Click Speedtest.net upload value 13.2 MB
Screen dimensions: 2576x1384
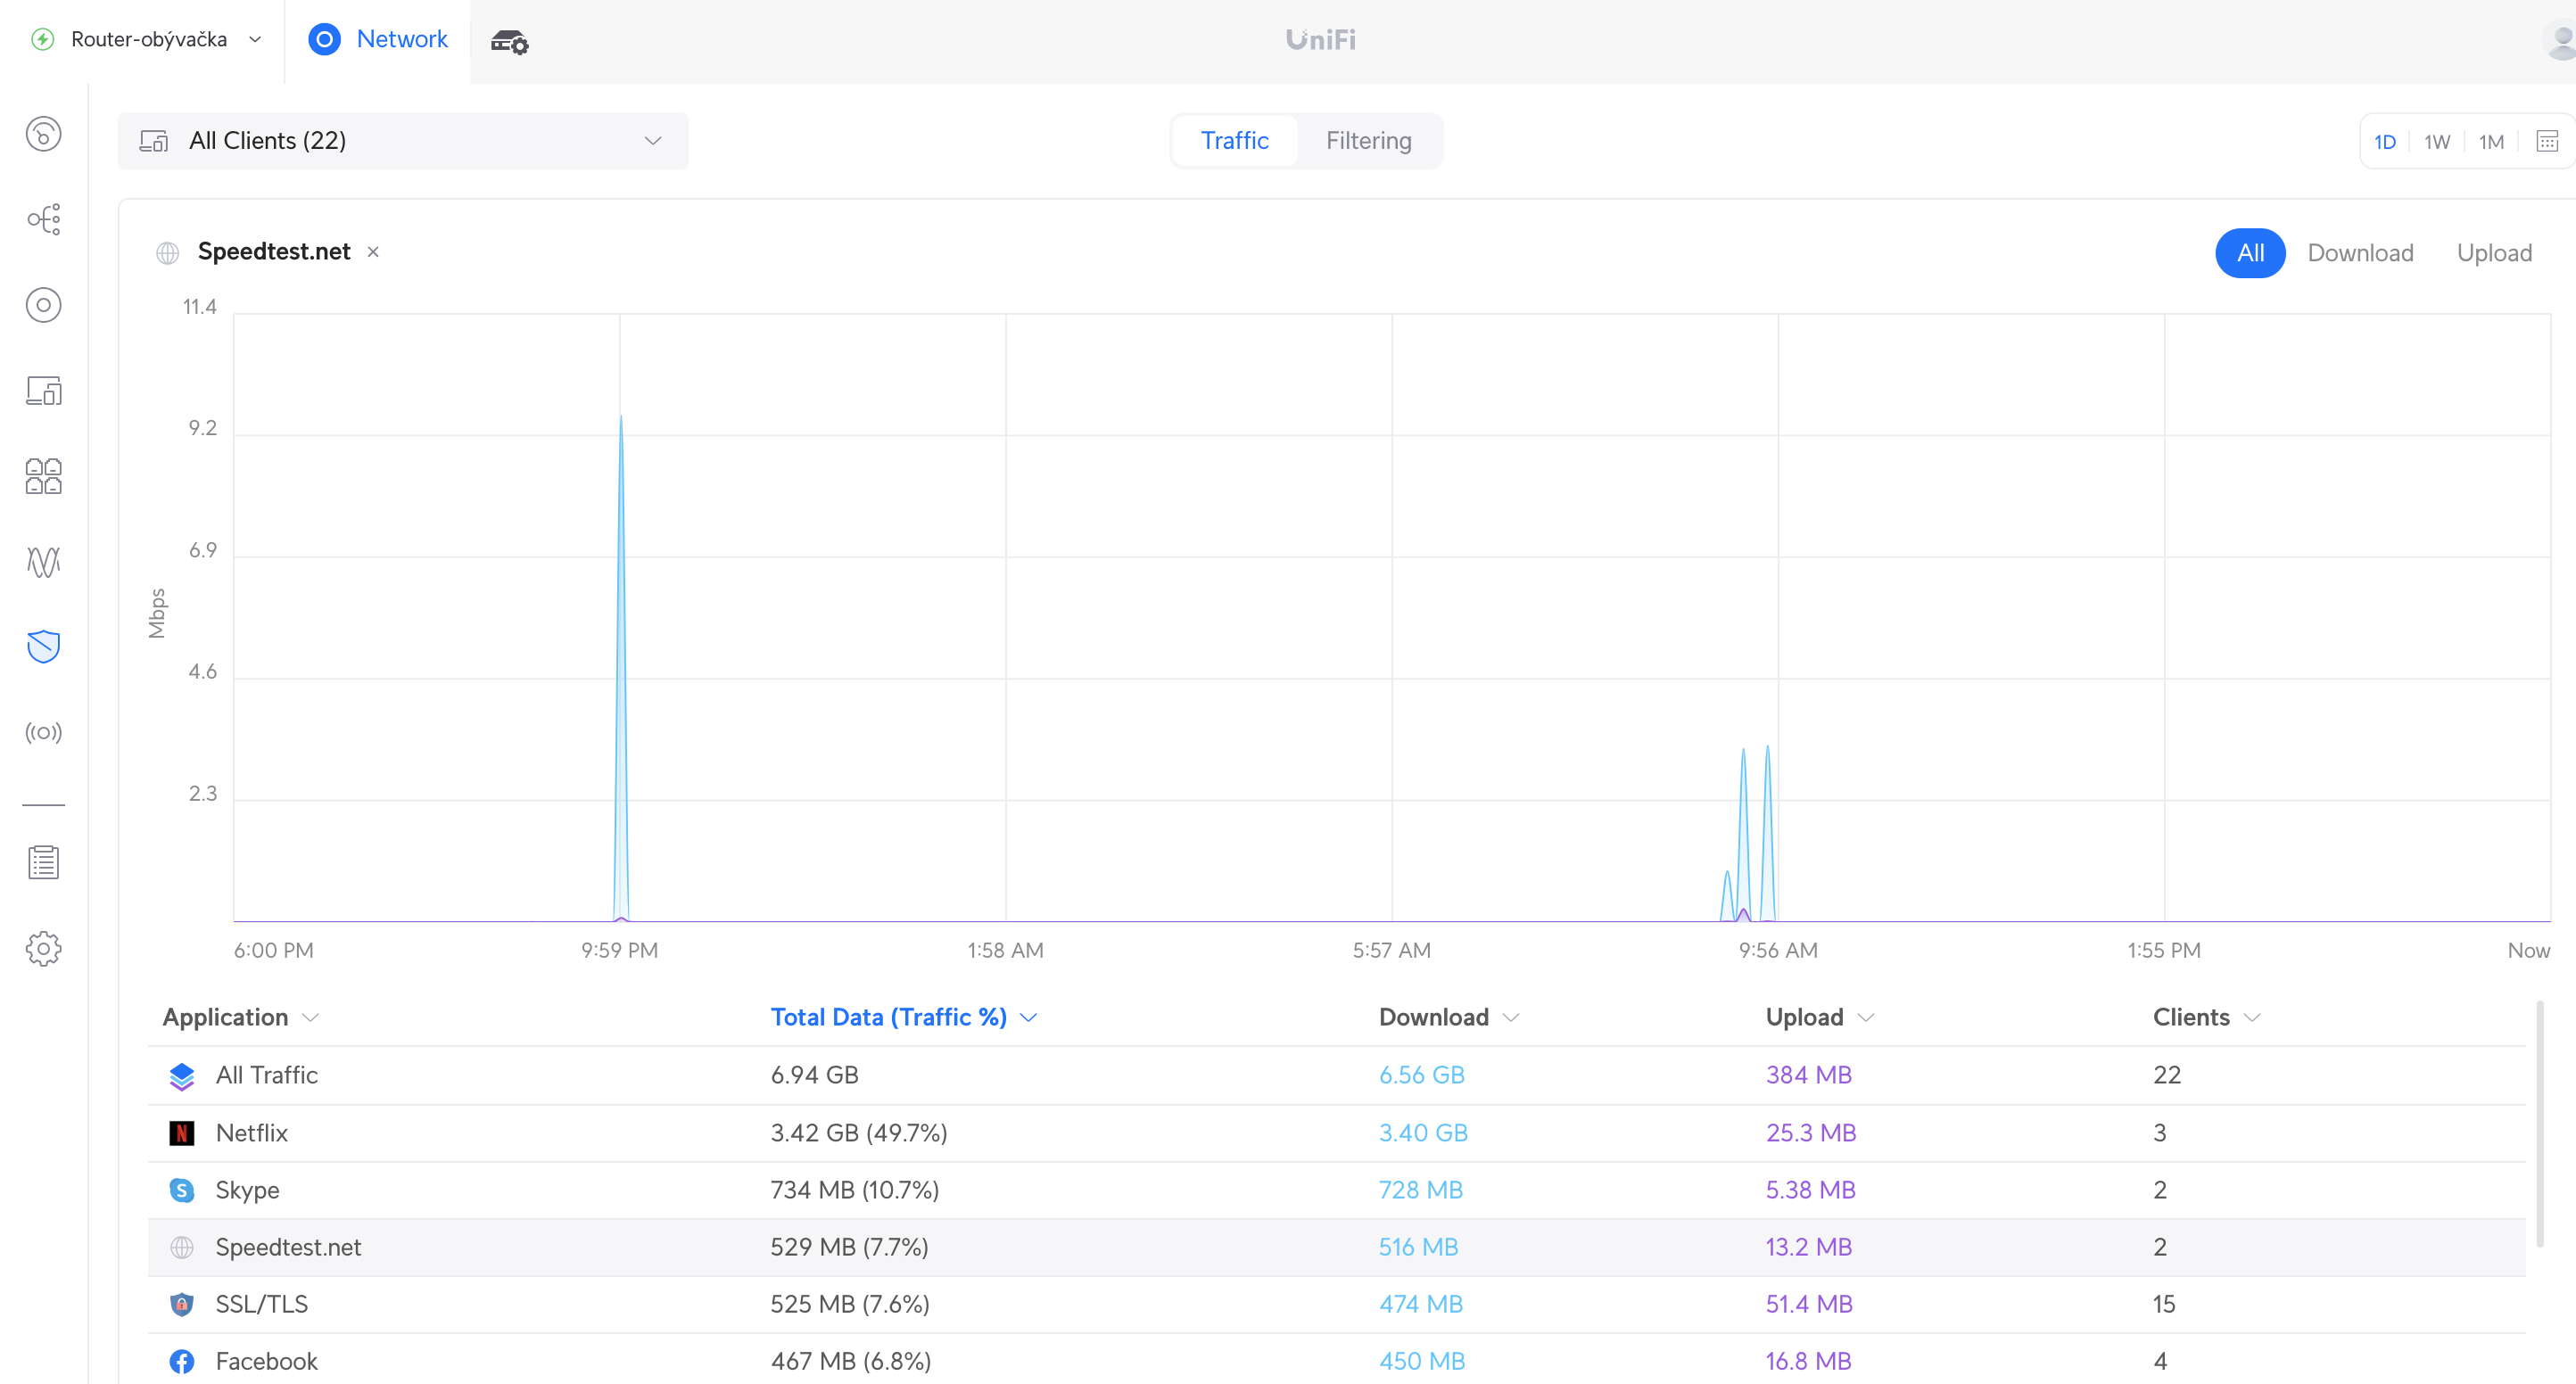[1808, 1247]
